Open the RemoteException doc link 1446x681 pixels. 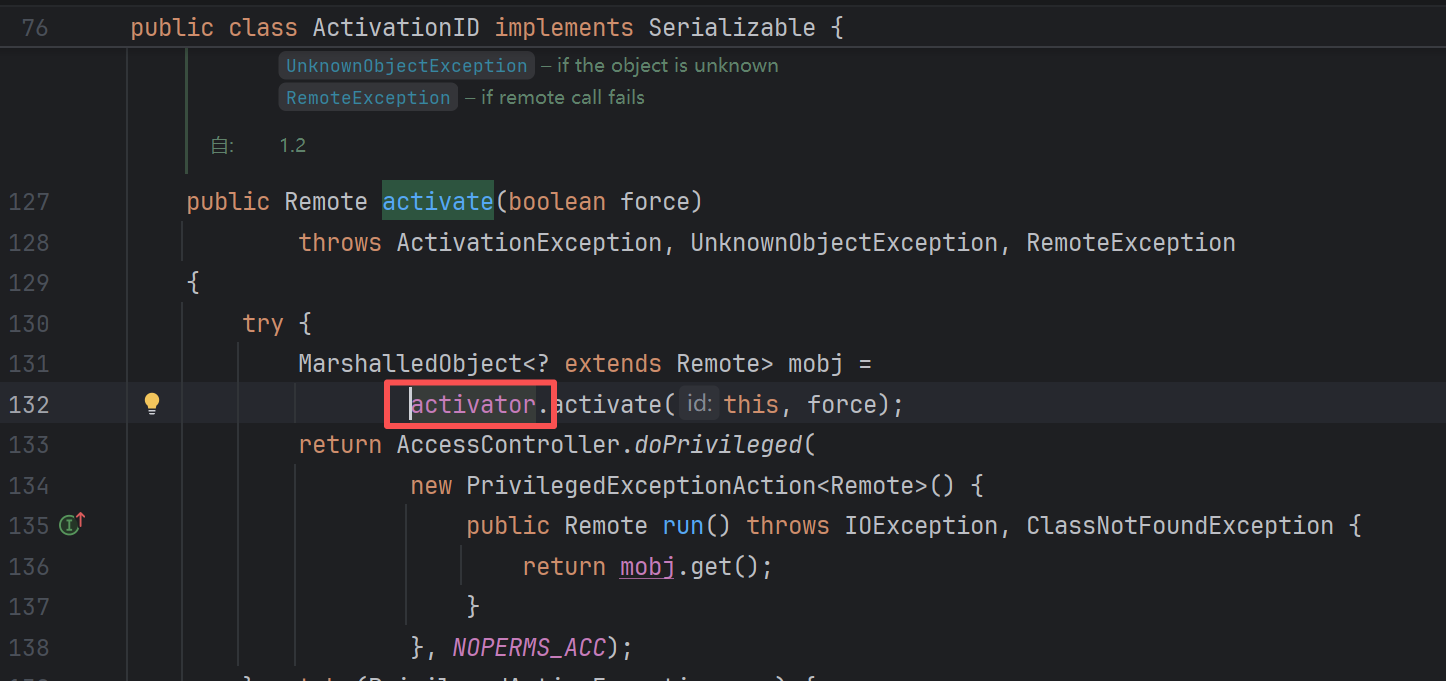click(368, 98)
